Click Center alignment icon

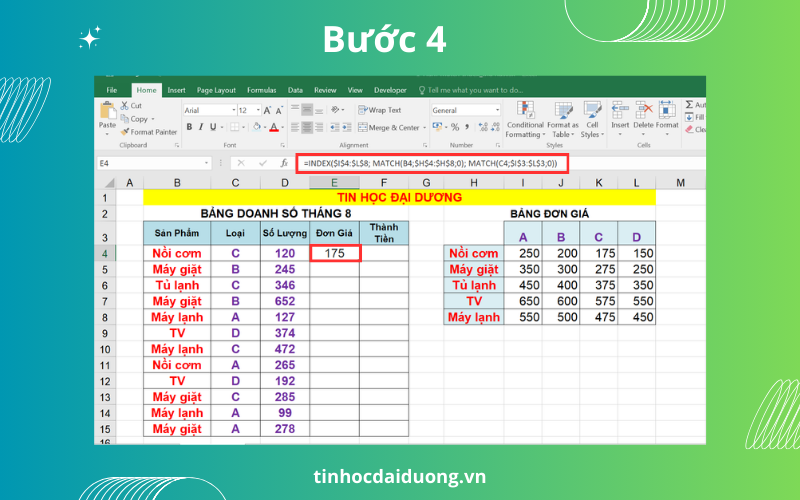point(307,128)
